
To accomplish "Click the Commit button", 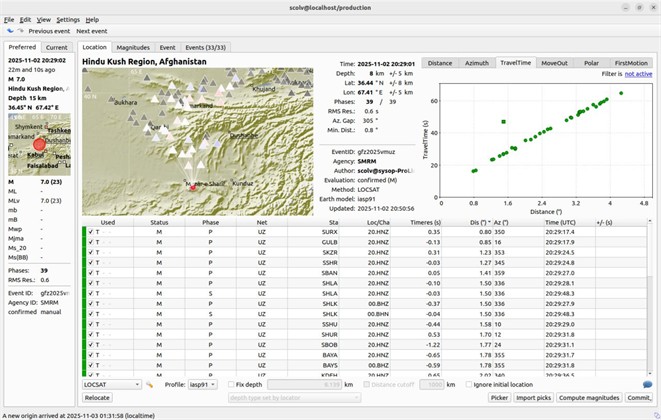I will click(639, 398).
